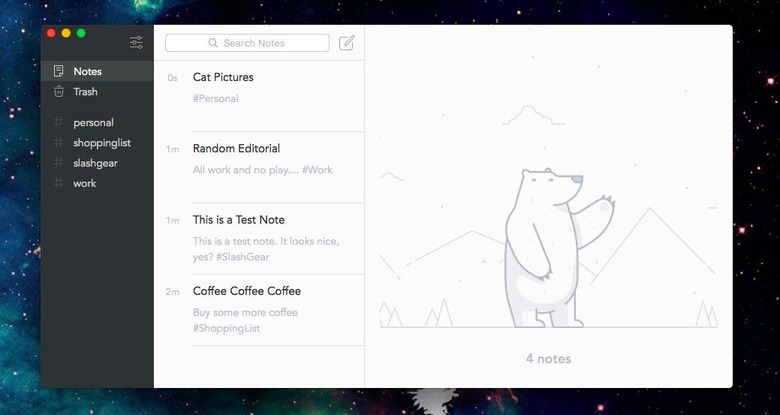Minimize the window with the yellow button
This screenshot has width=780, height=415.
pyautogui.click(x=66, y=33)
